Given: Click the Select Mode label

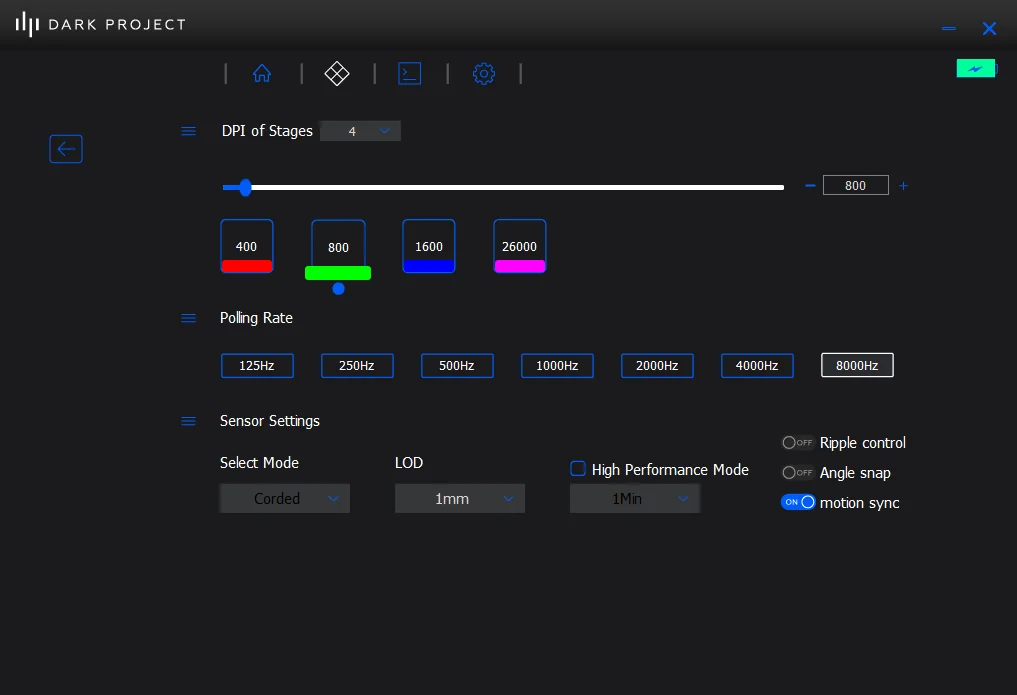Looking at the screenshot, I should [259, 462].
